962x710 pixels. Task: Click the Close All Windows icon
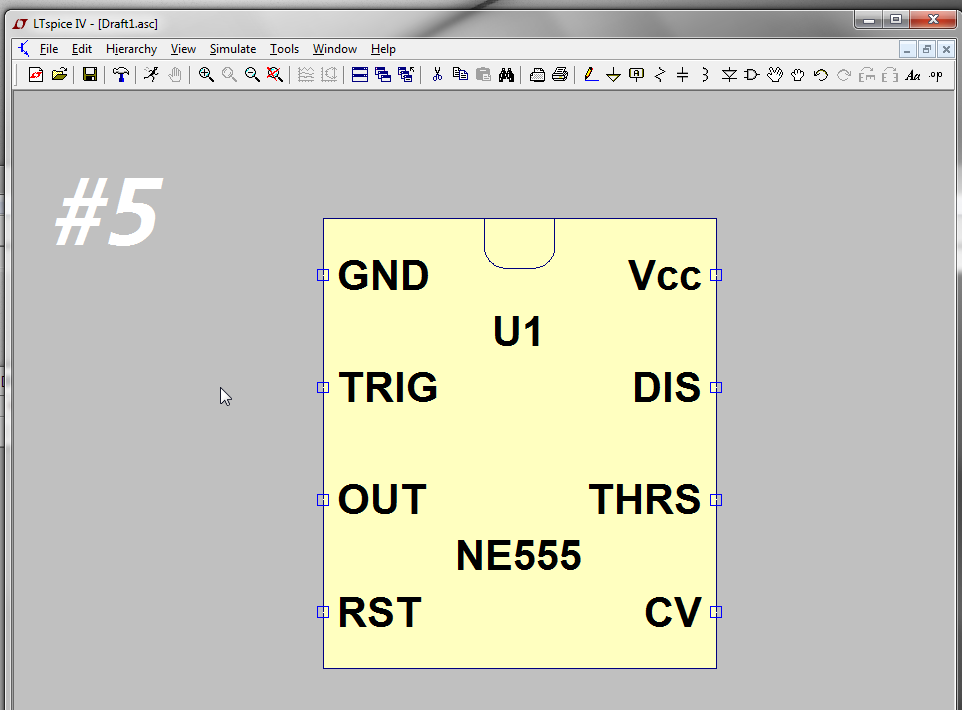(406, 75)
